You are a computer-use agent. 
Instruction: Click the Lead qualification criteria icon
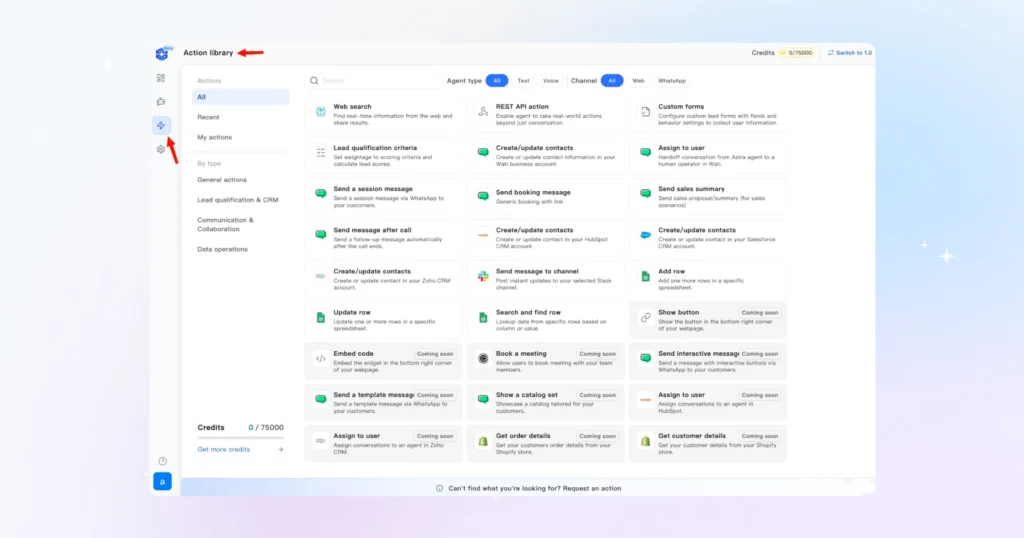tap(321, 153)
